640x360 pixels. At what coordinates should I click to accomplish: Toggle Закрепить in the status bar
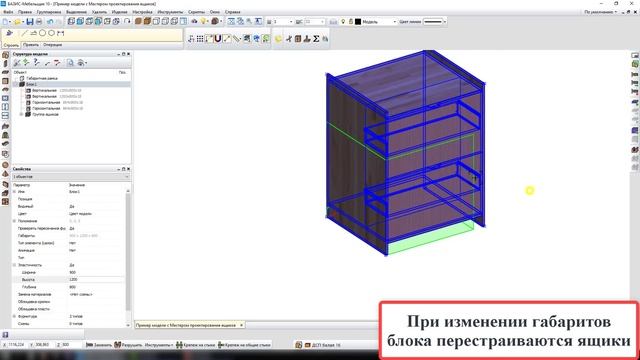(99, 345)
